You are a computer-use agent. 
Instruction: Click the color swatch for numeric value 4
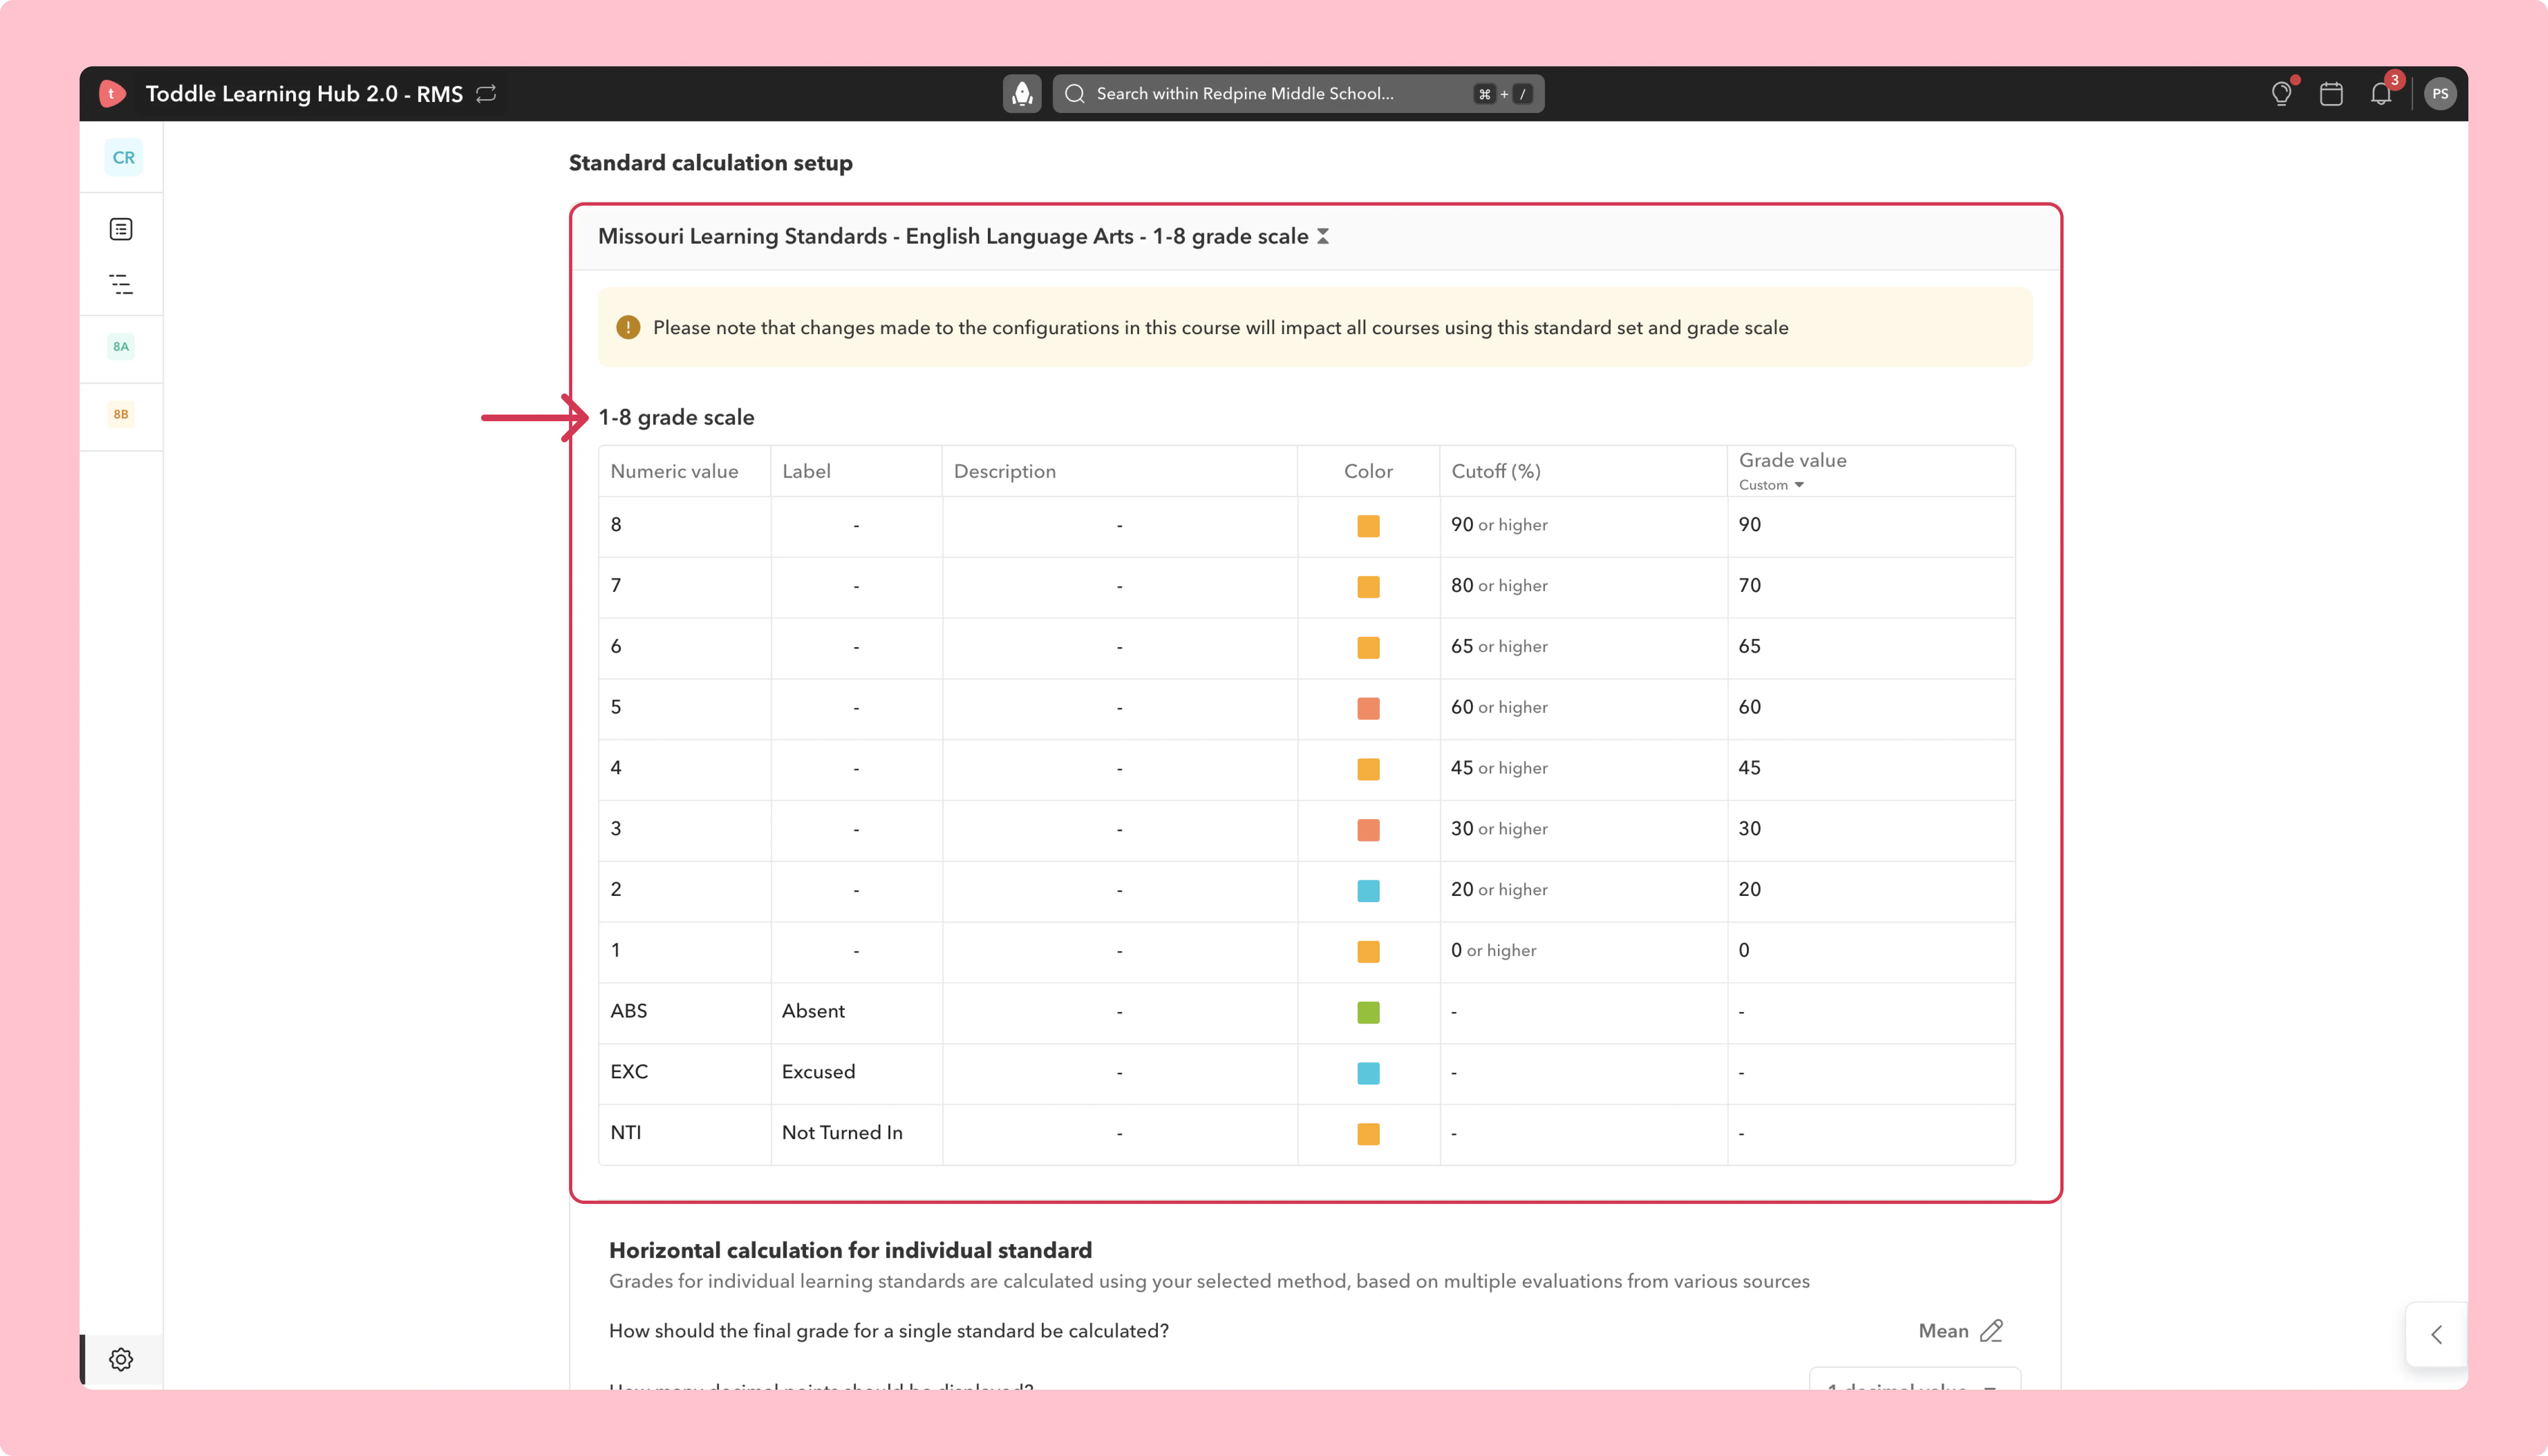[x=1368, y=769]
